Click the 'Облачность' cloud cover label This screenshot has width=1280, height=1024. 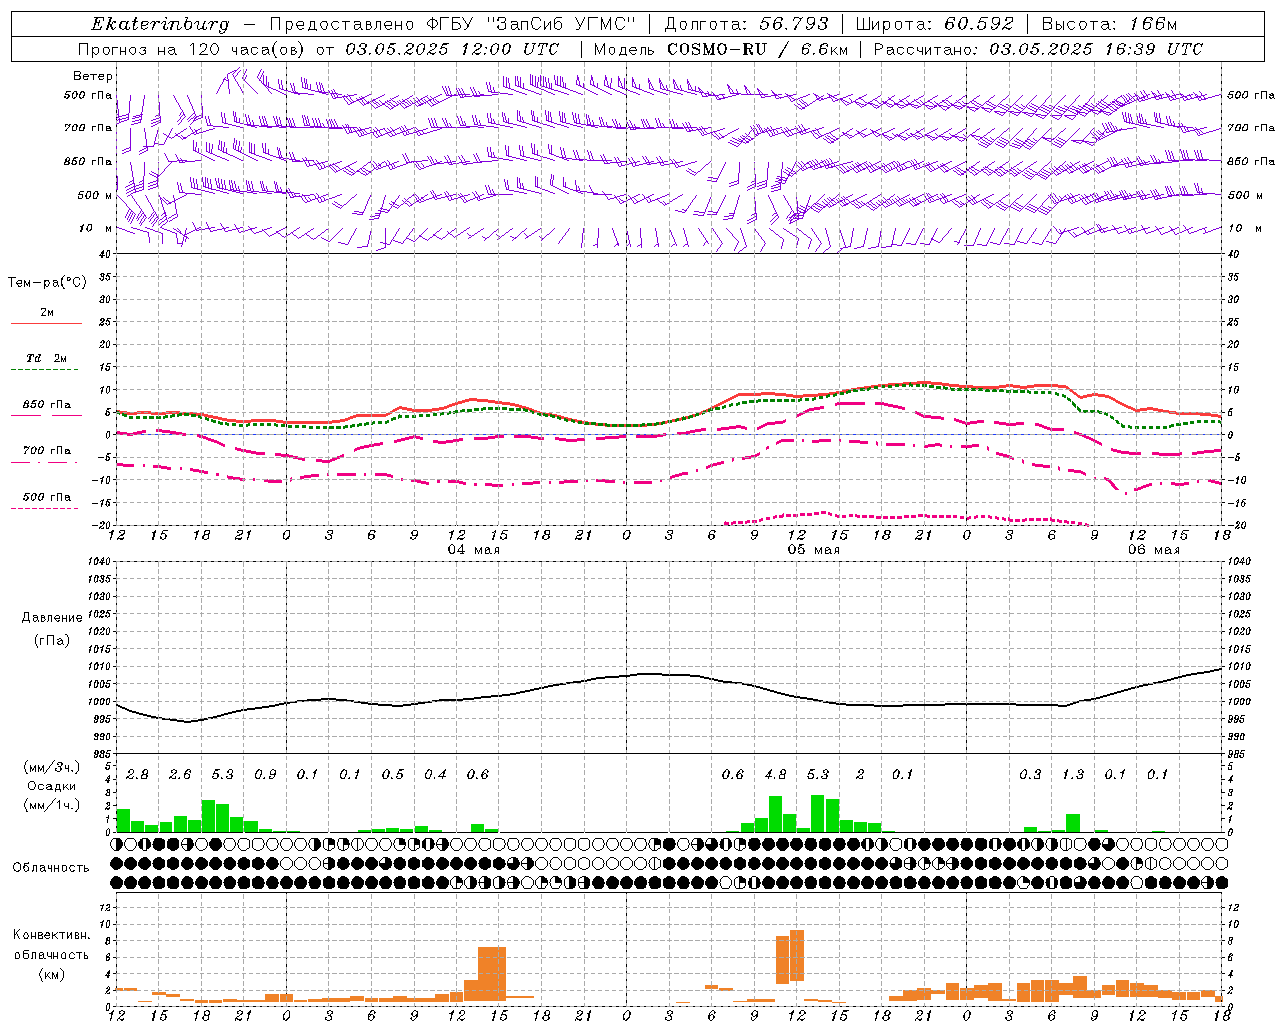[51, 868]
